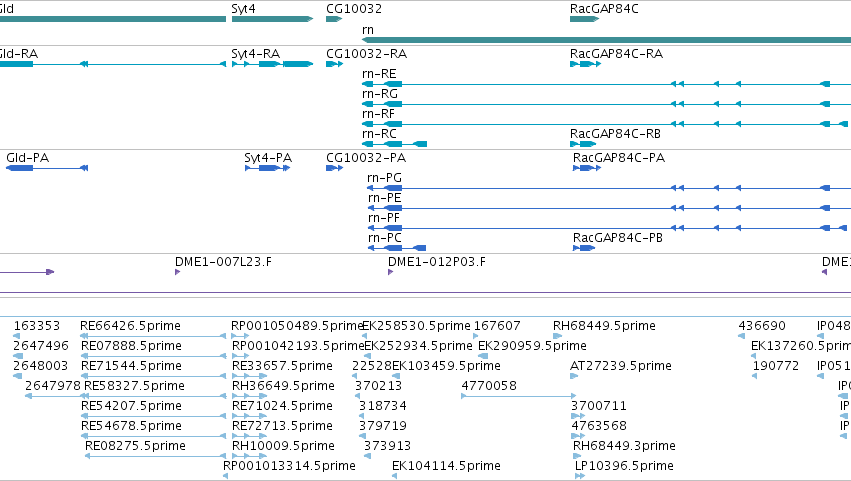851x481 pixels.
Task: Click the CG10032-RA transcript label
Action: coord(366,54)
